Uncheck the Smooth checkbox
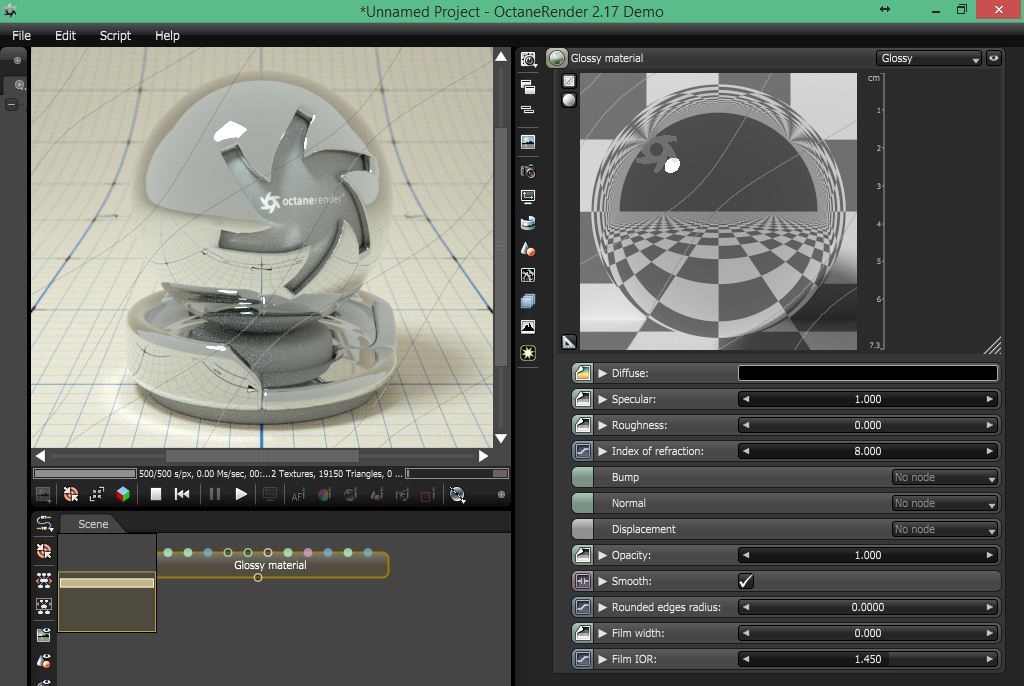 point(745,581)
